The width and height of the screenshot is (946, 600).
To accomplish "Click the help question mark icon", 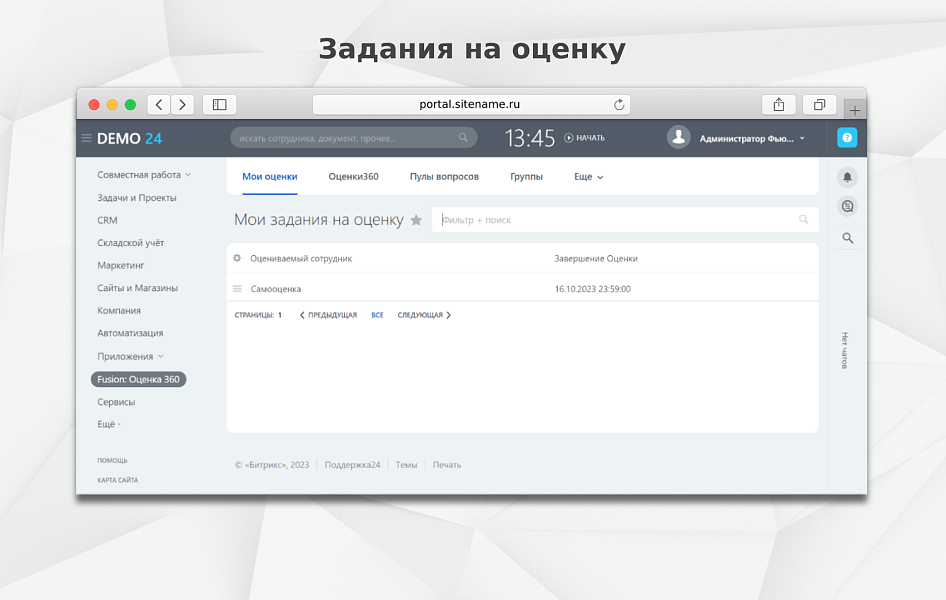I will (846, 137).
